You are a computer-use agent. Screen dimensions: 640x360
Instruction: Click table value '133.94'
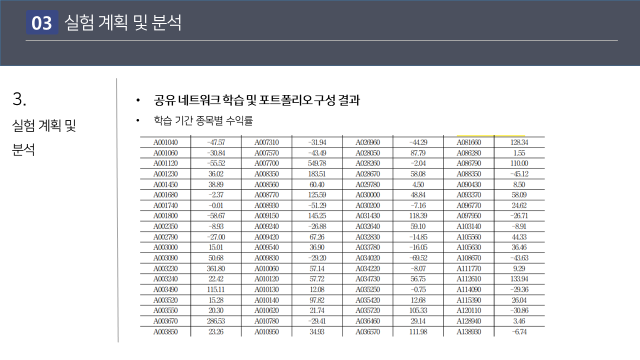click(520, 279)
